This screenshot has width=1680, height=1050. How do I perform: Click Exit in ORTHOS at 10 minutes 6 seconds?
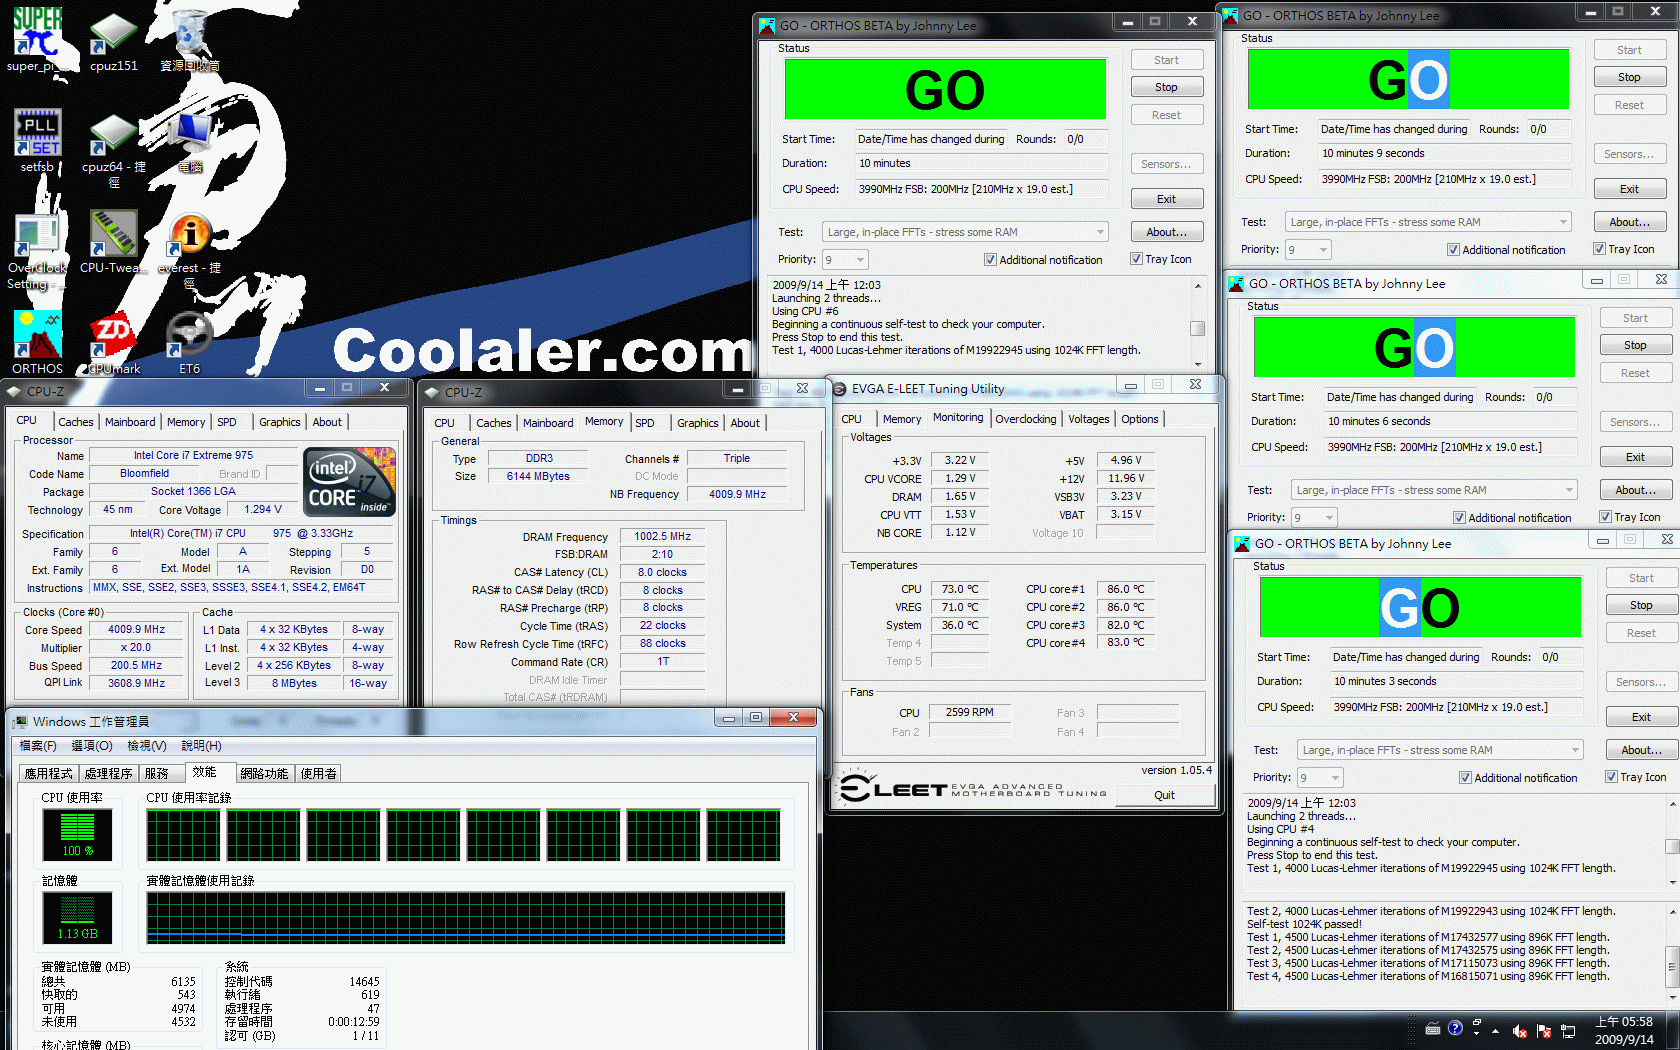(x=1635, y=457)
